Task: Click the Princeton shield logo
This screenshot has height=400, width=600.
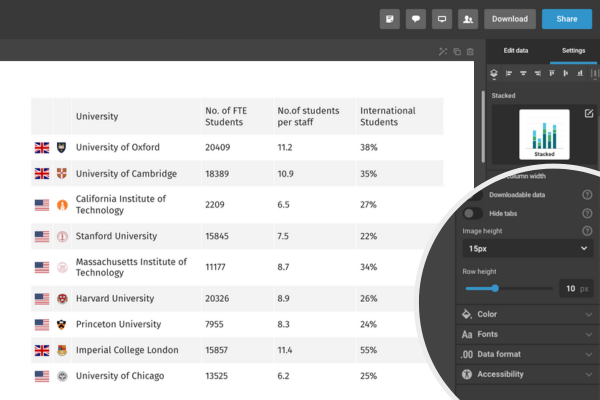Action: click(x=62, y=325)
